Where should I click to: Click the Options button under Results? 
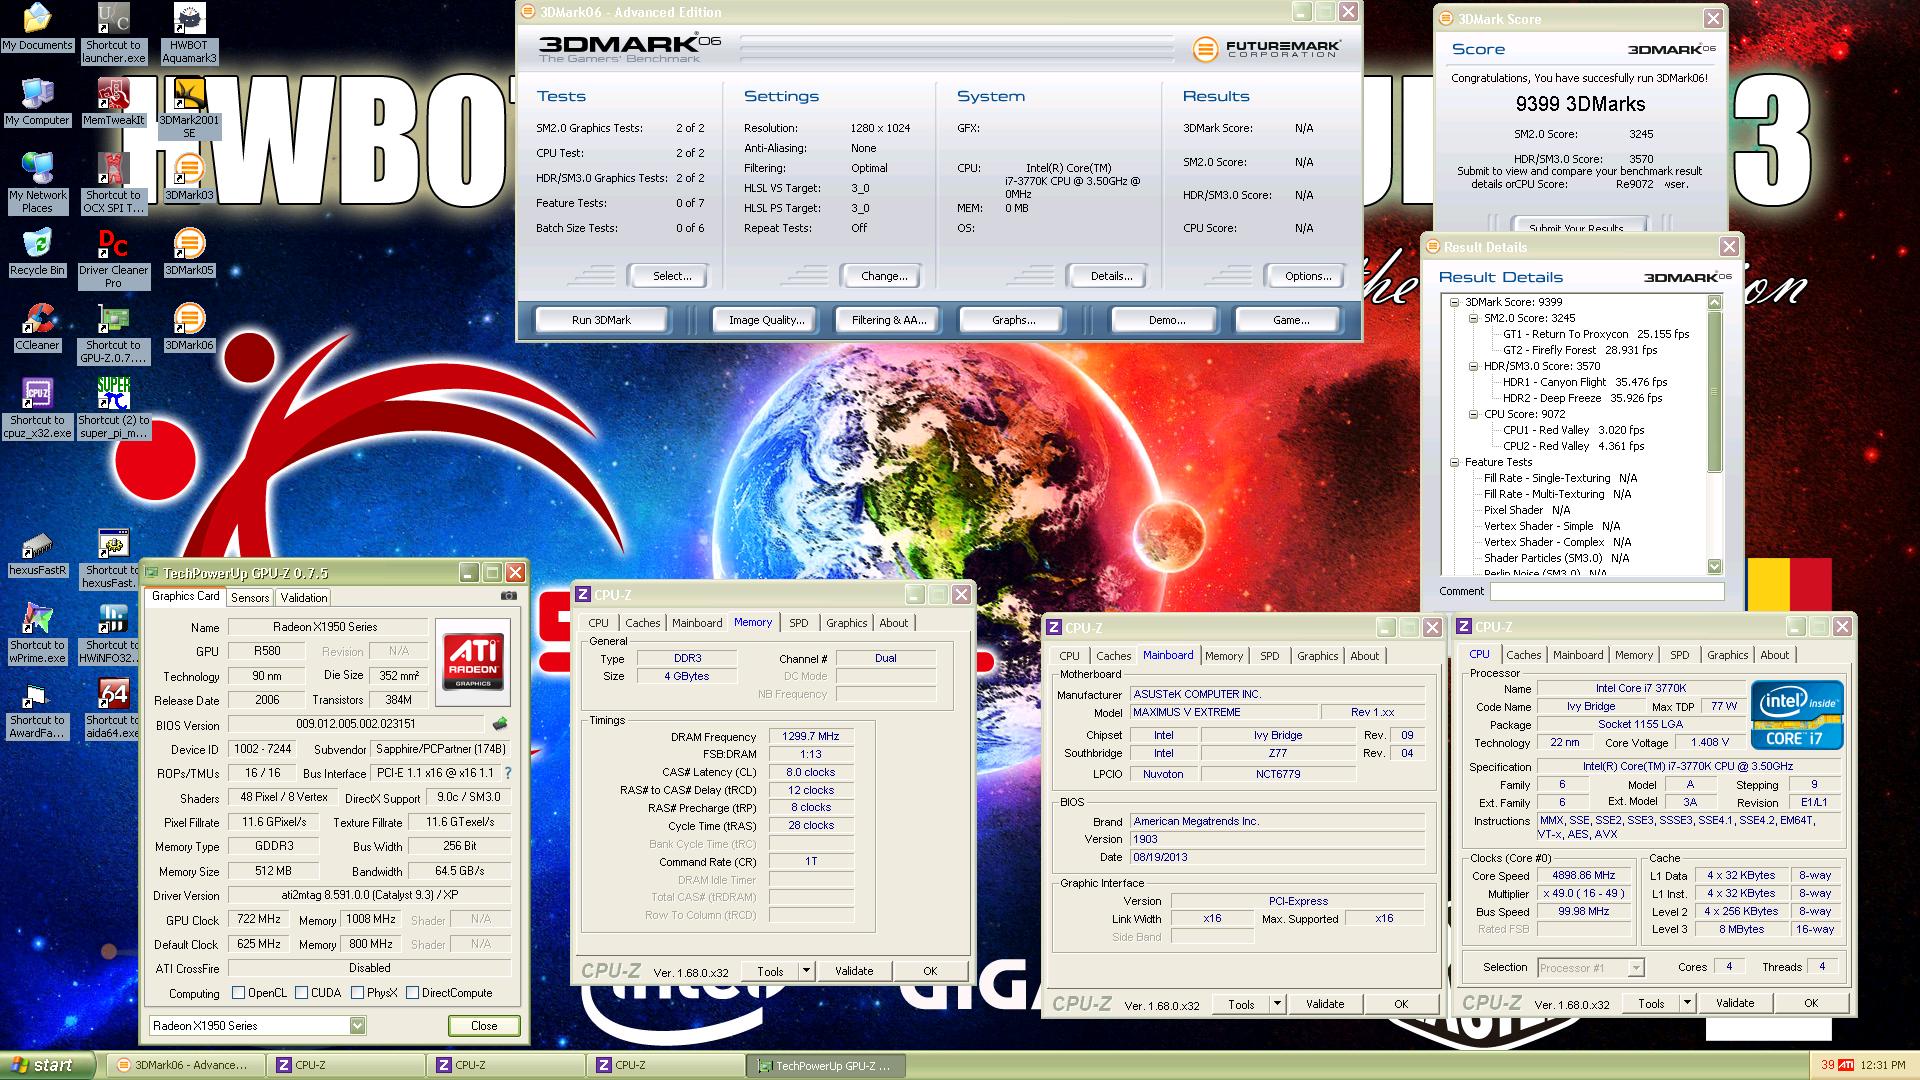click(1304, 276)
